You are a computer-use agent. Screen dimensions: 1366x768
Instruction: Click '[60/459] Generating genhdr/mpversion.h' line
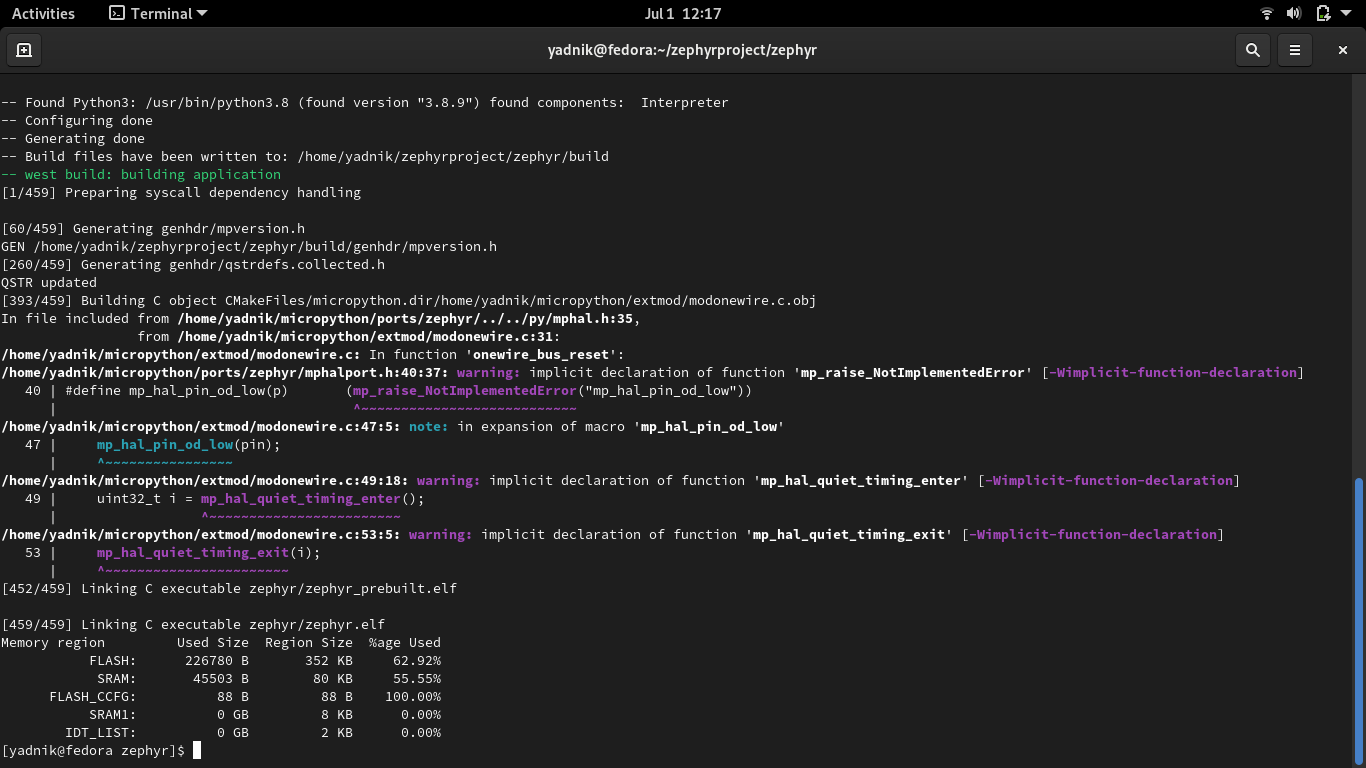pyautogui.click(x=153, y=228)
